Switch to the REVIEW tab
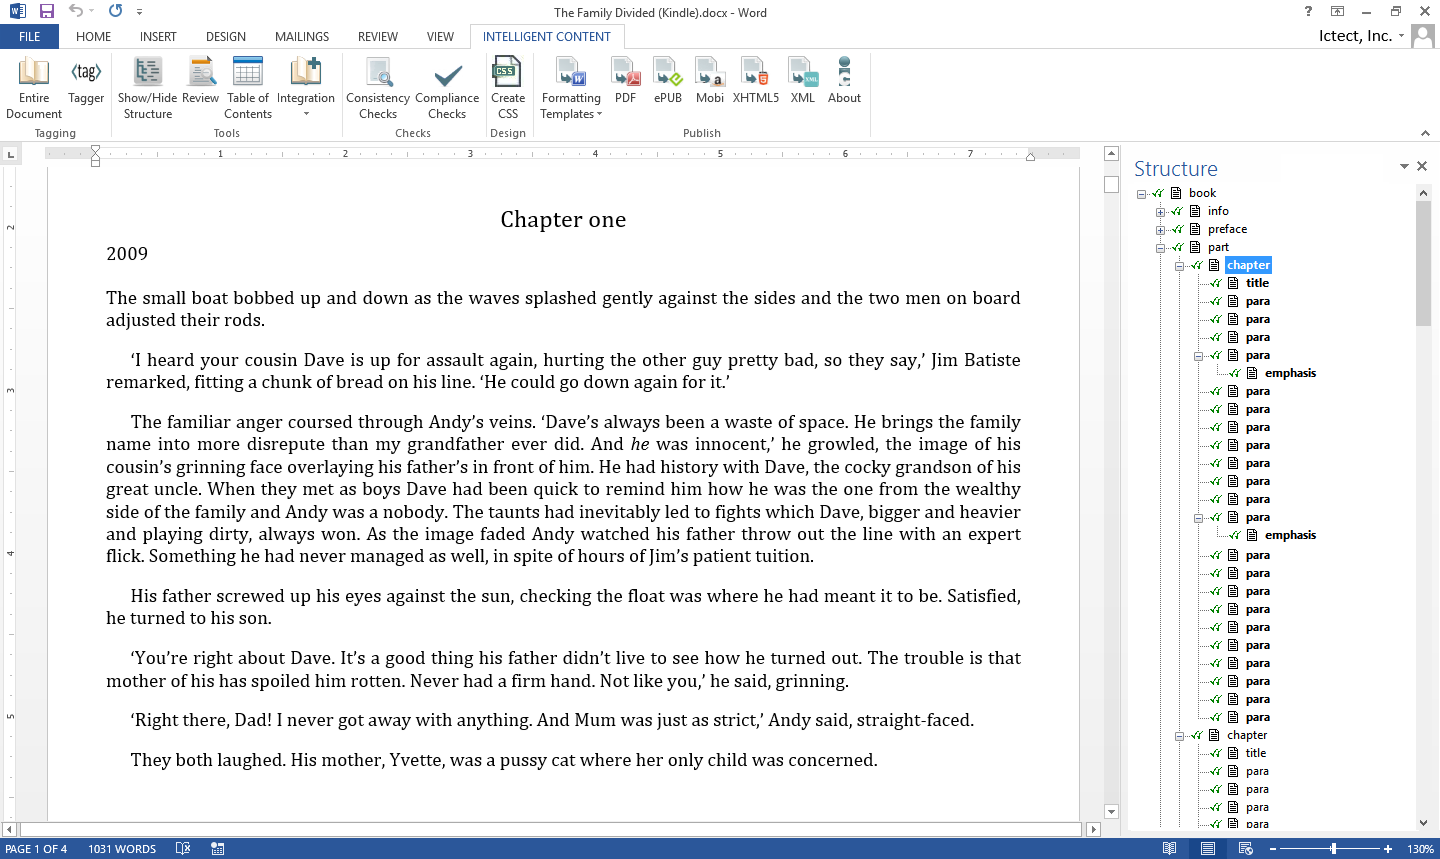The height and width of the screenshot is (859, 1440). coord(378,37)
